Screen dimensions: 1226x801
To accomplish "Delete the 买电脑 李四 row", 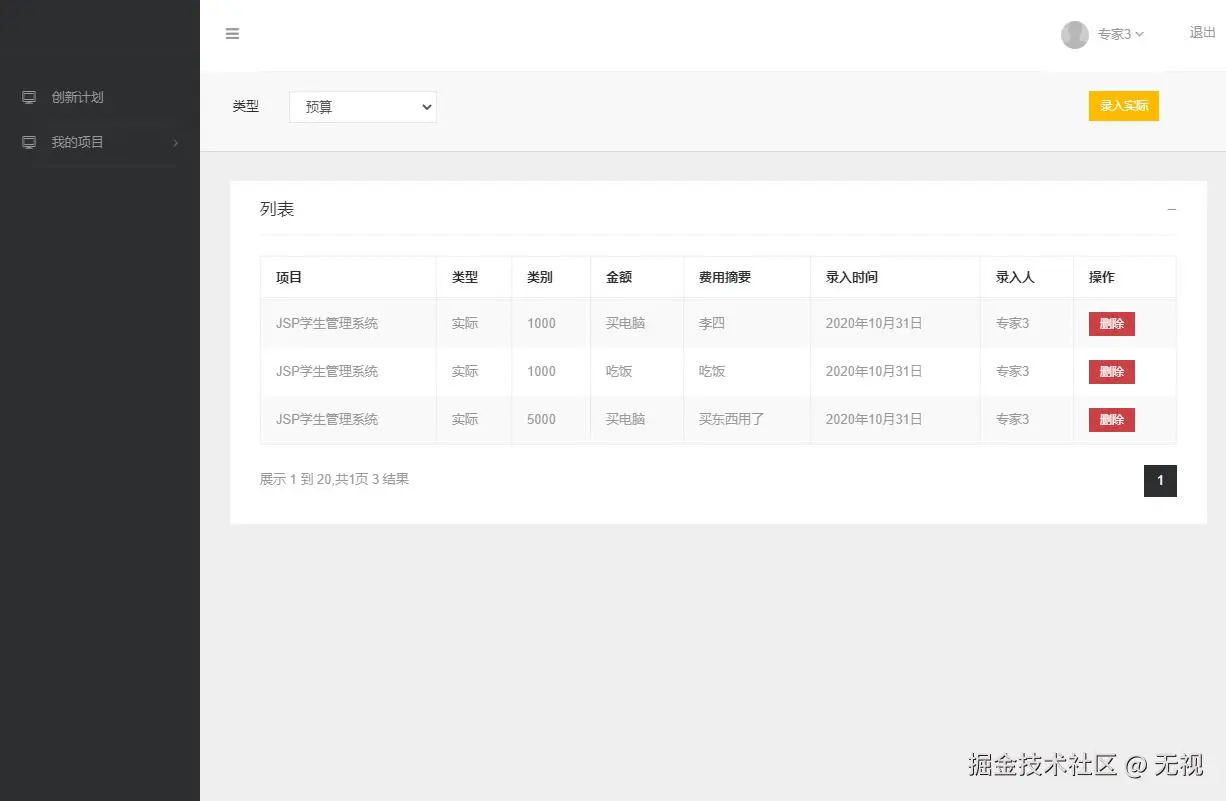I will (x=1112, y=324).
